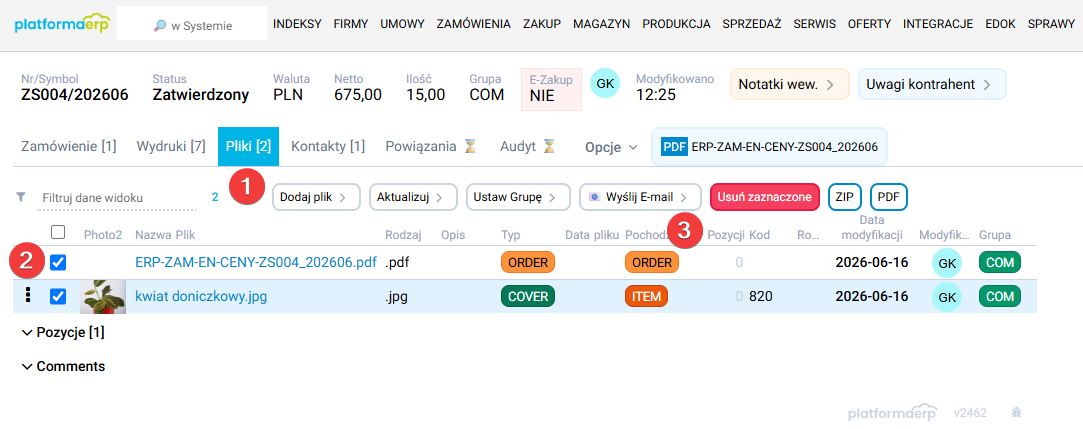Open the MAGAZYN menu
The image size is (1083, 429).
tap(601, 24)
